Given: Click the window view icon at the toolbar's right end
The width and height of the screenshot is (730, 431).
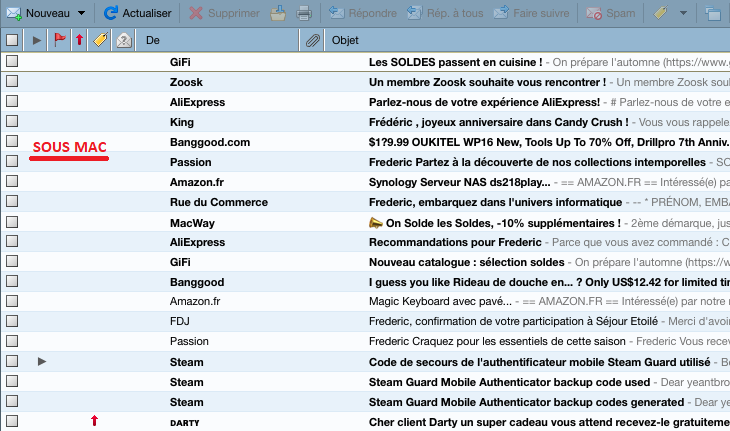Looking at the screenshot, I should point(713,14).
